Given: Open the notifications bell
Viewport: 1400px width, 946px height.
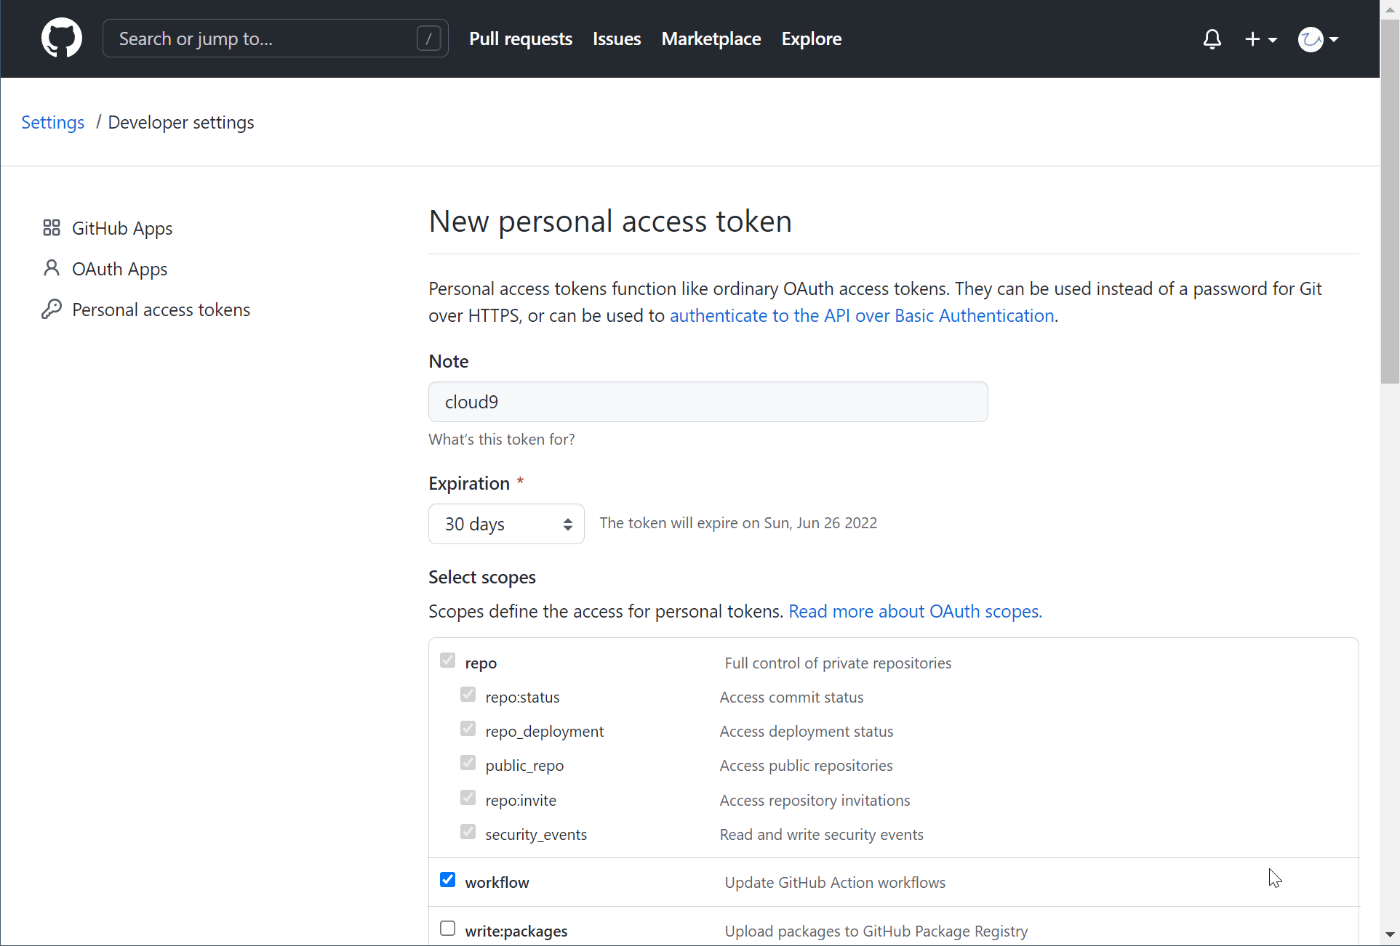Looking at the screenshot, I should [1212, 39].
